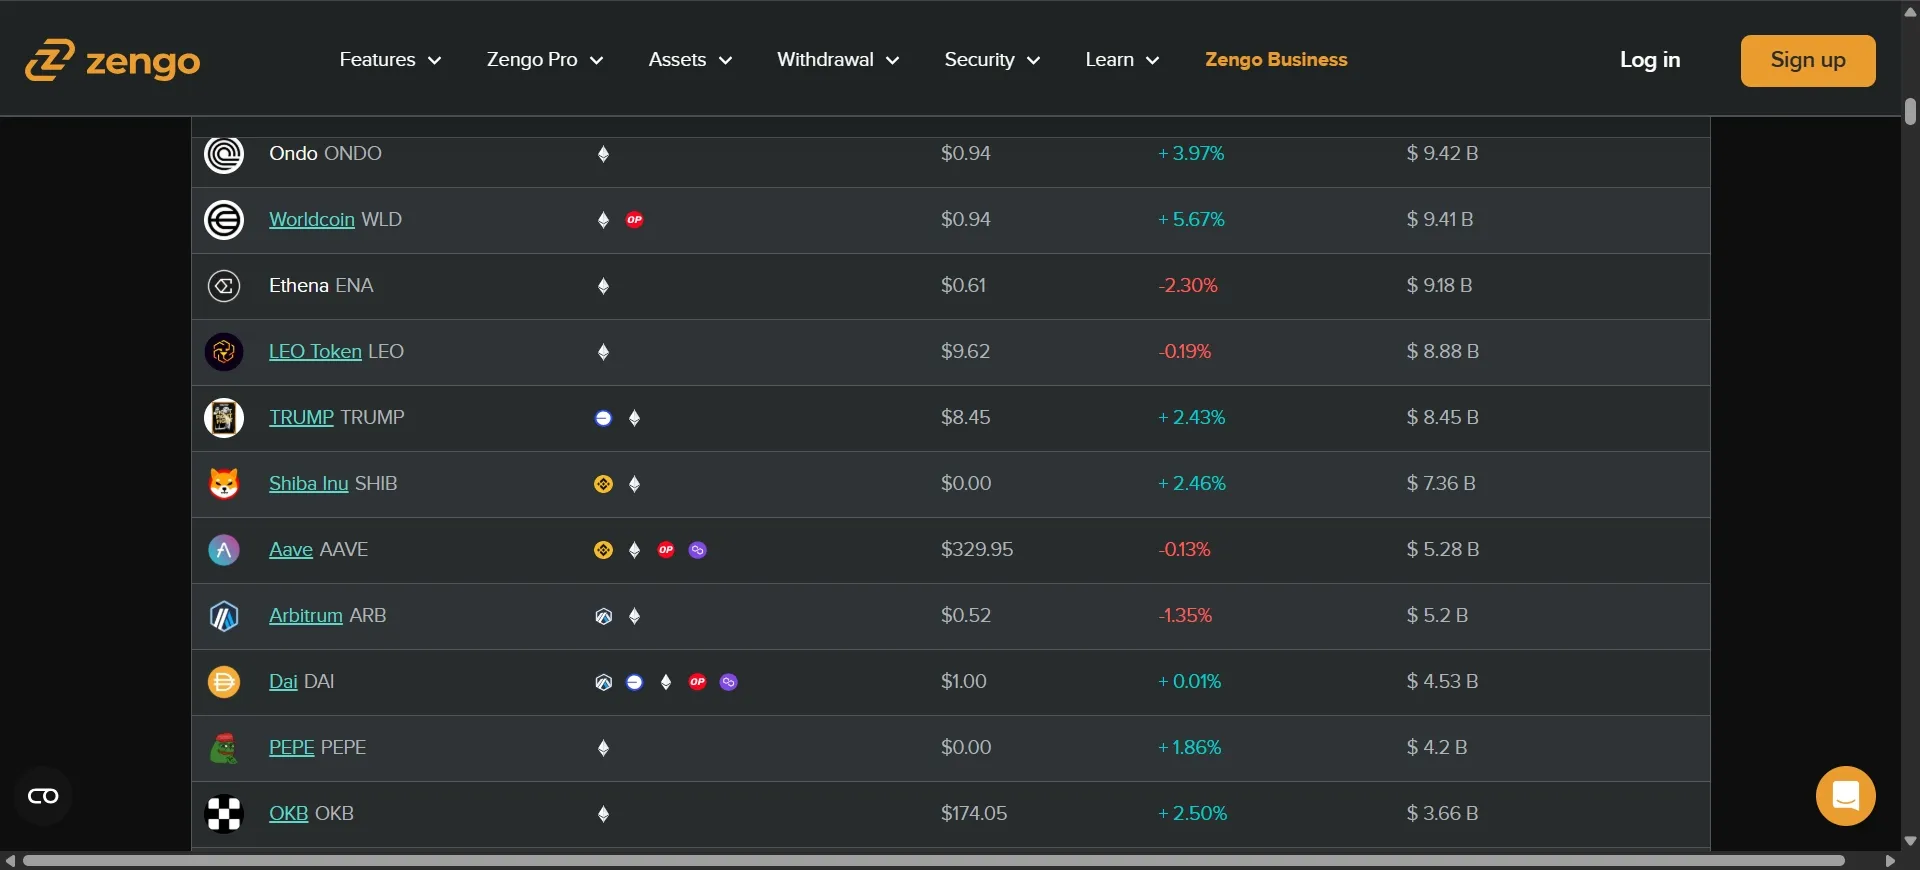
Task: Expand the Withdrawal dropdown menu
Action: pyautogui.click(x=838, y=60)
